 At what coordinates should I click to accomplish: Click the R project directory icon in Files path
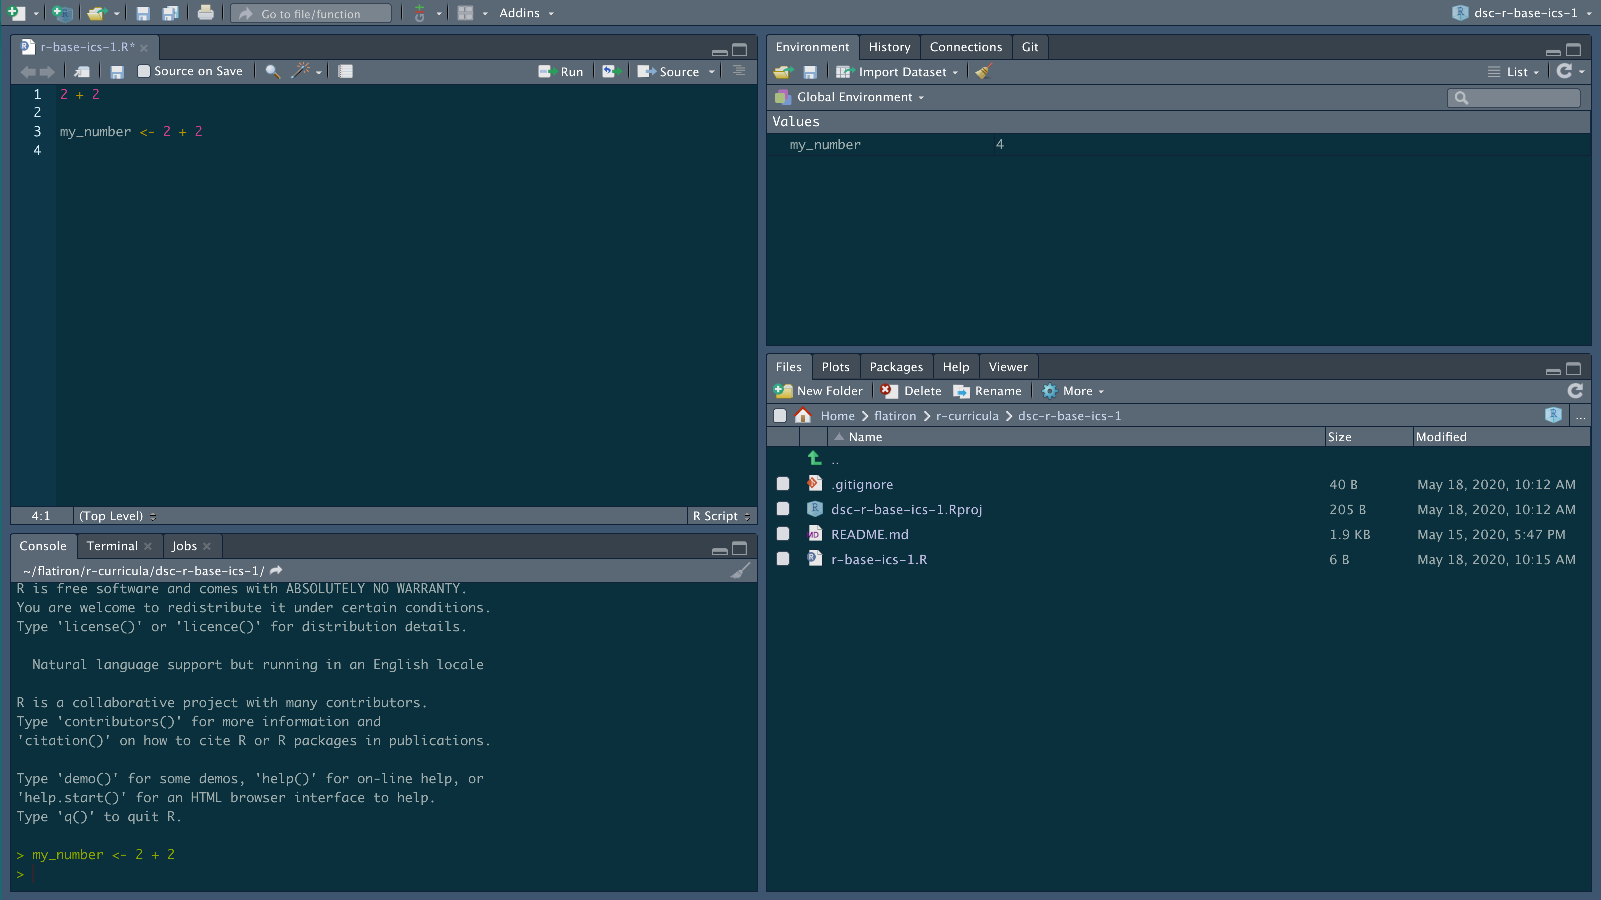[1553, 415]
